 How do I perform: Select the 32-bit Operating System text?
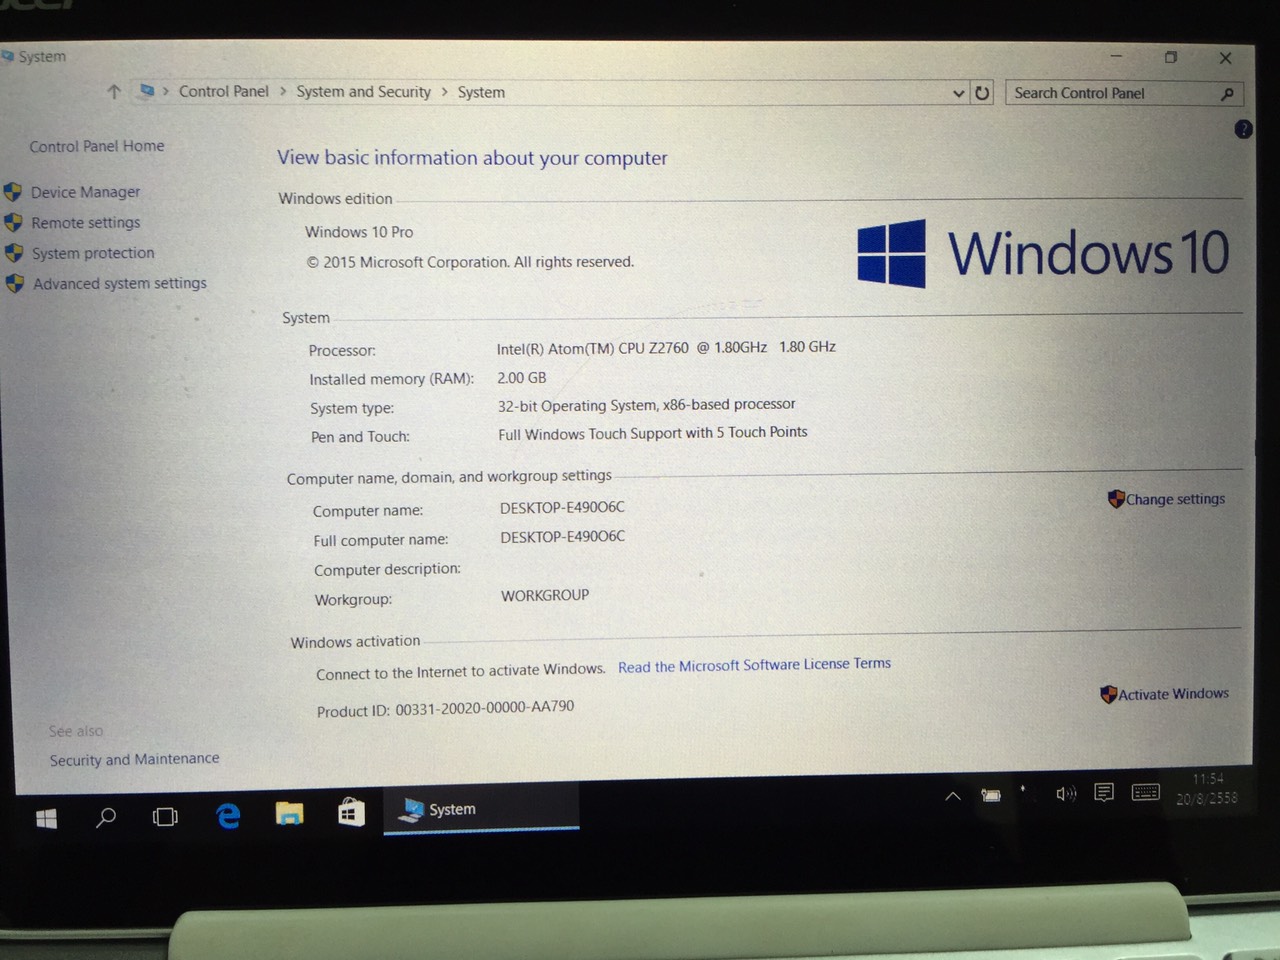pos(647,405)
